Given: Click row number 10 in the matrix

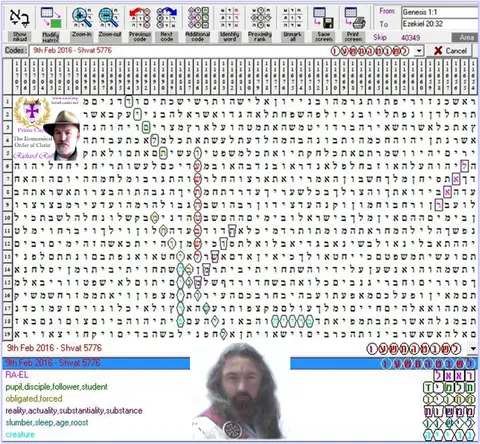Looking at the screenshot, I should coord(7,218).
